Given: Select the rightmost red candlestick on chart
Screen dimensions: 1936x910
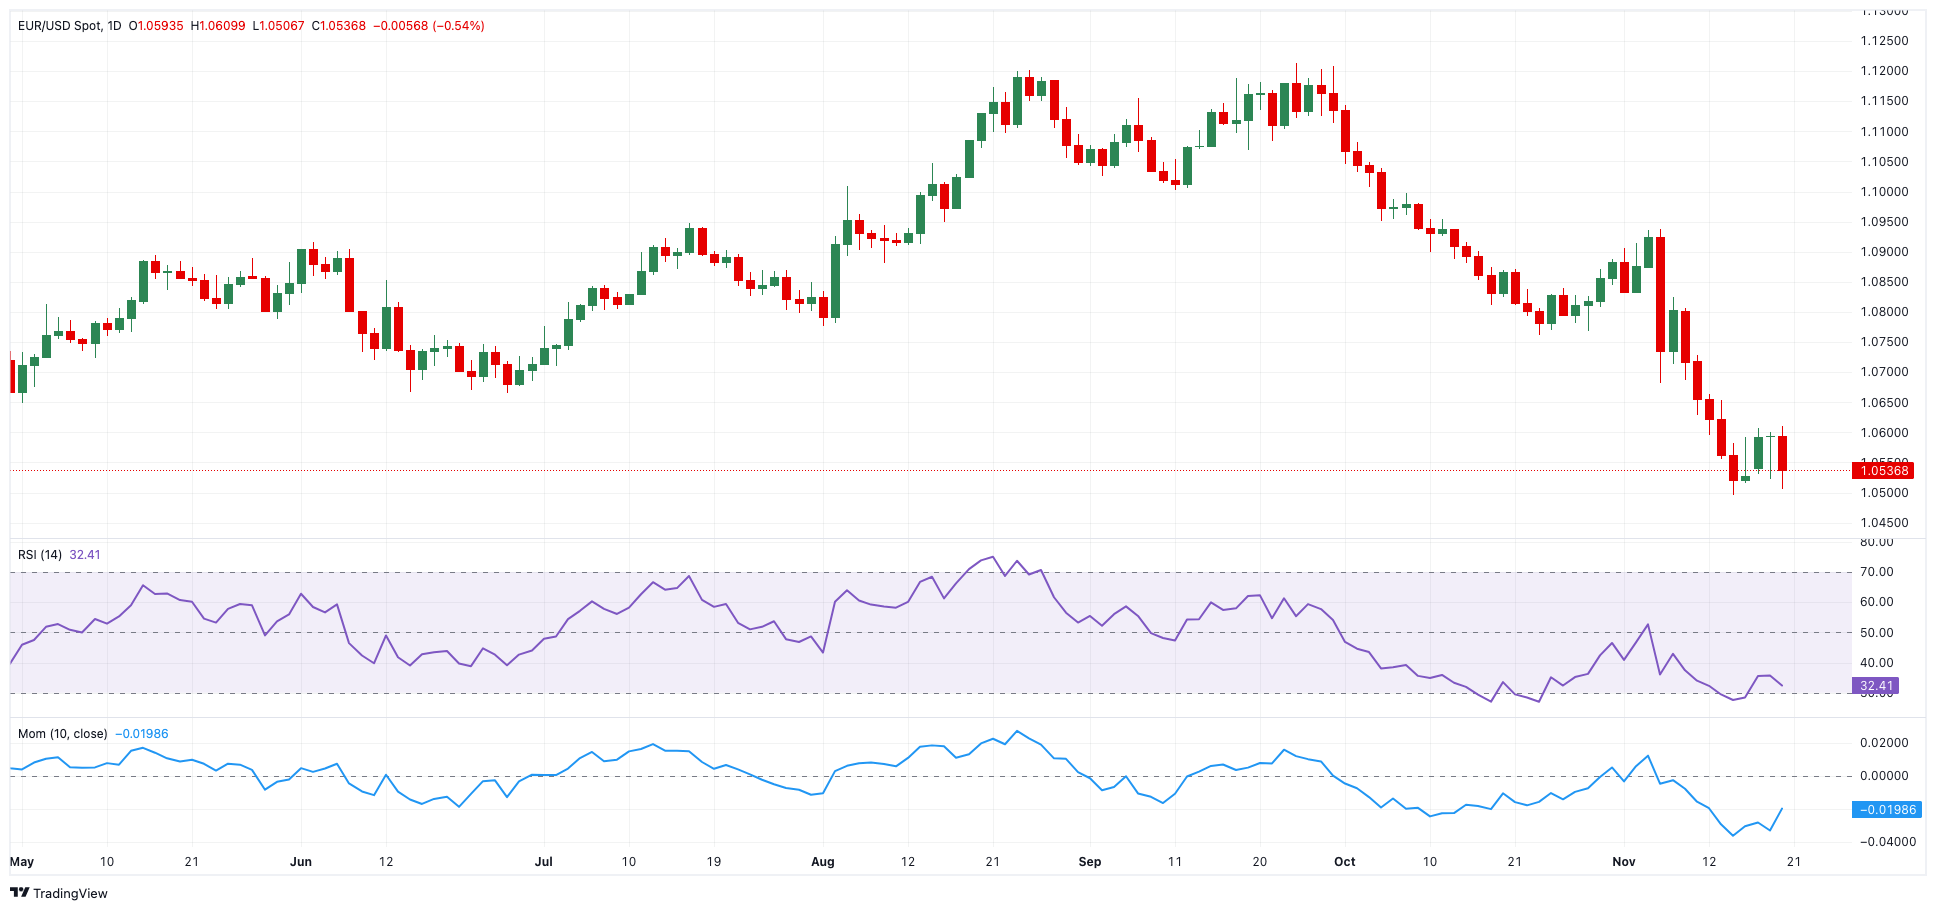Looking at the screenshot, I should pyautogui.click(x=1782, y=453).
